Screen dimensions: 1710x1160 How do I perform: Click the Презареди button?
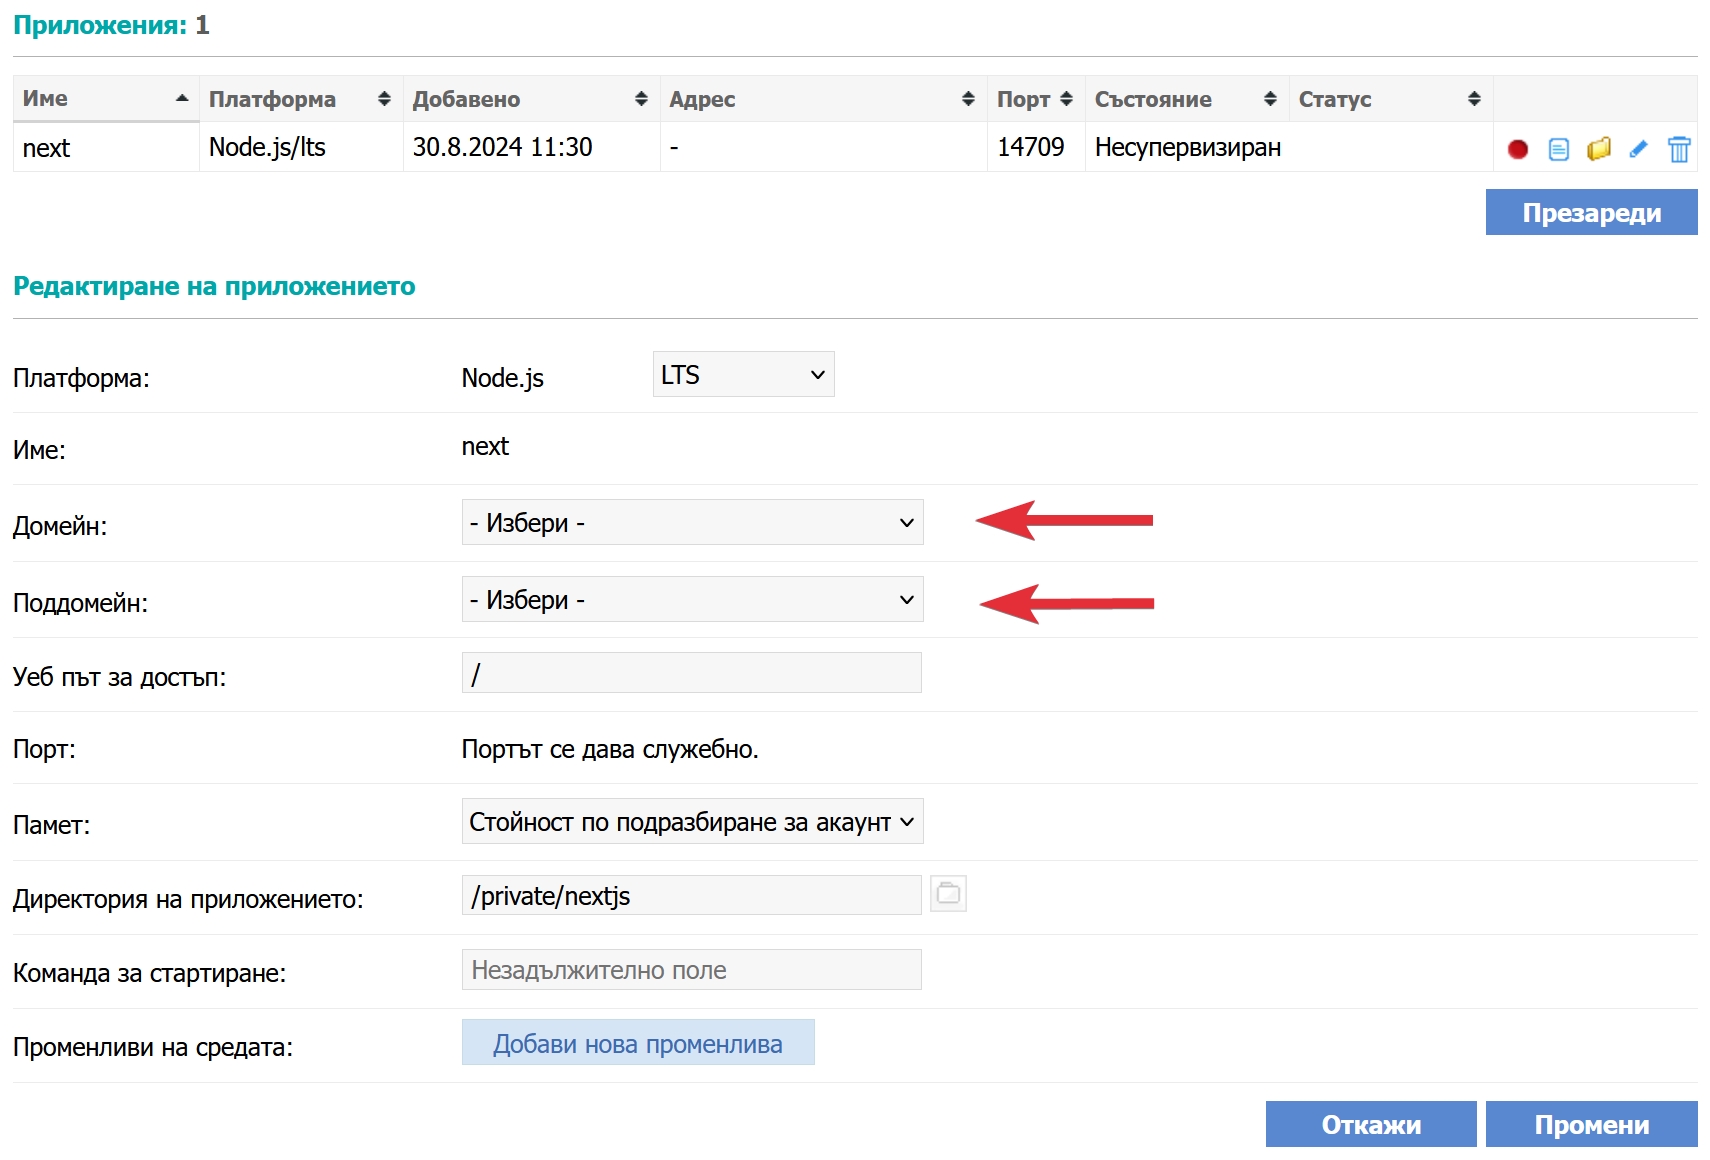1591,213
